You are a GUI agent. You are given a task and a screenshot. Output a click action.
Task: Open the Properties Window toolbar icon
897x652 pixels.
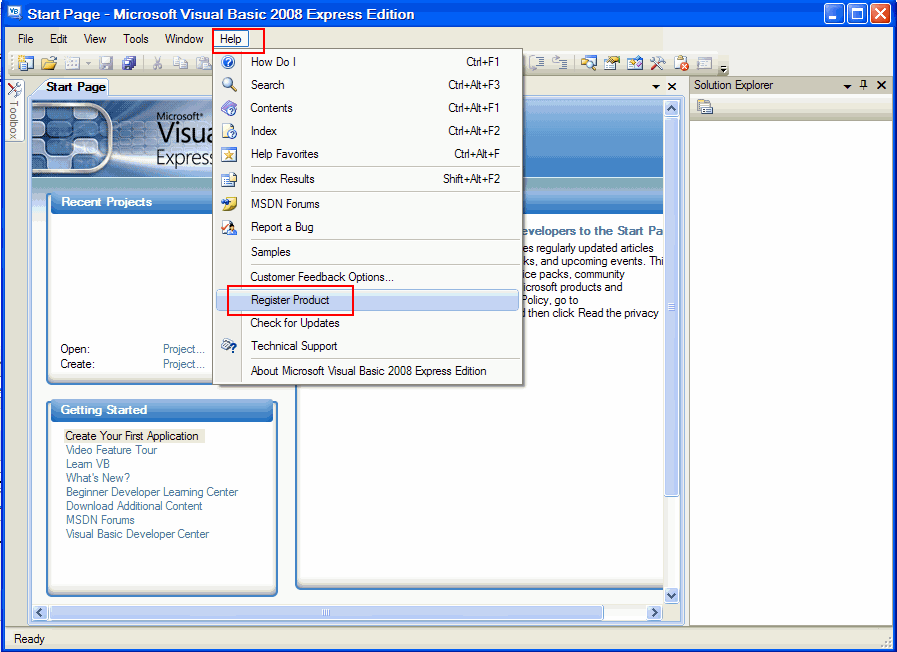(x=611, y=63)
